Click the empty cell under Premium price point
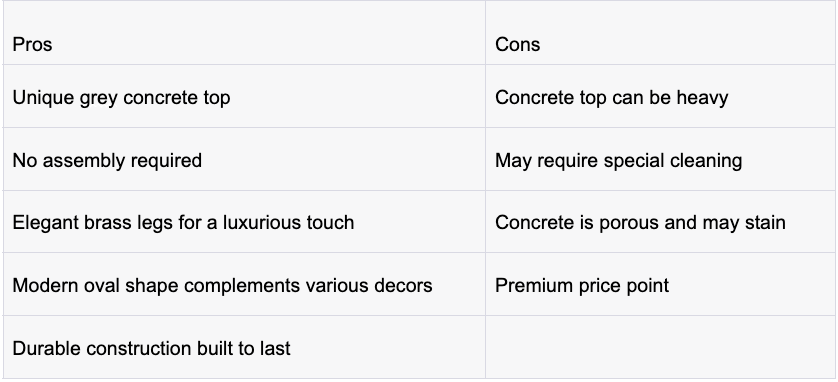 [x=660, y=347]
